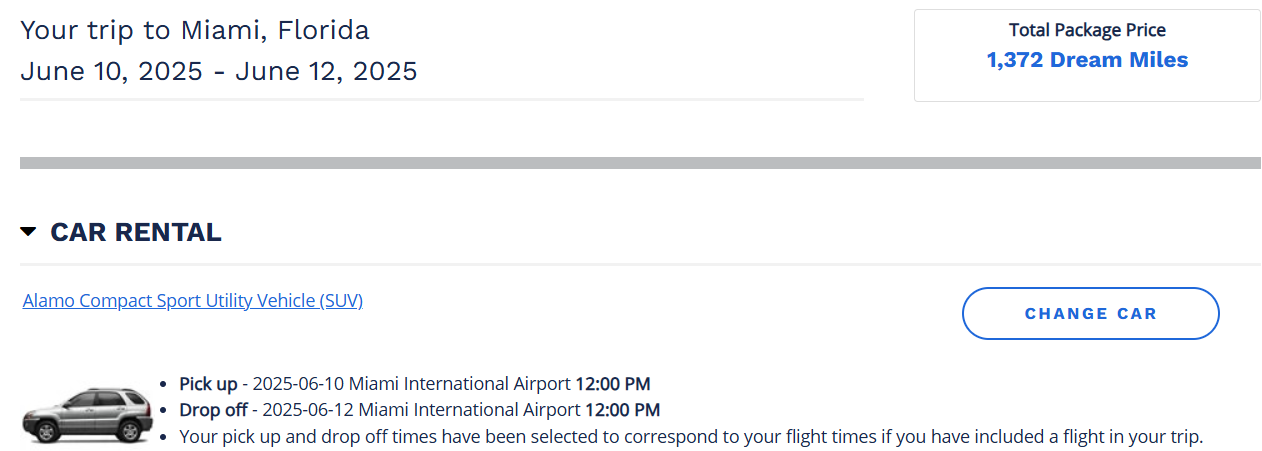Click Miami International Airport in pick up line

click(x=460, y=384)
